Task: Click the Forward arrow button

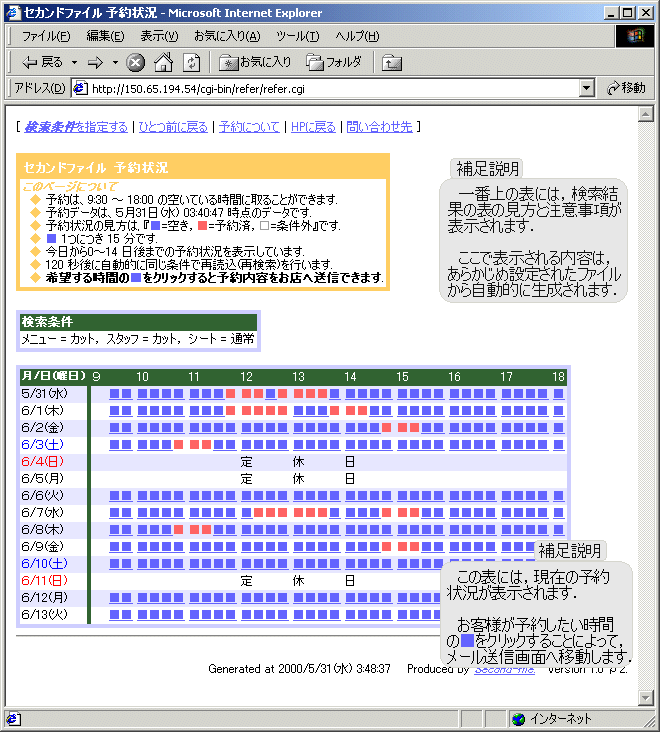Action: click(x=95, y=62)
